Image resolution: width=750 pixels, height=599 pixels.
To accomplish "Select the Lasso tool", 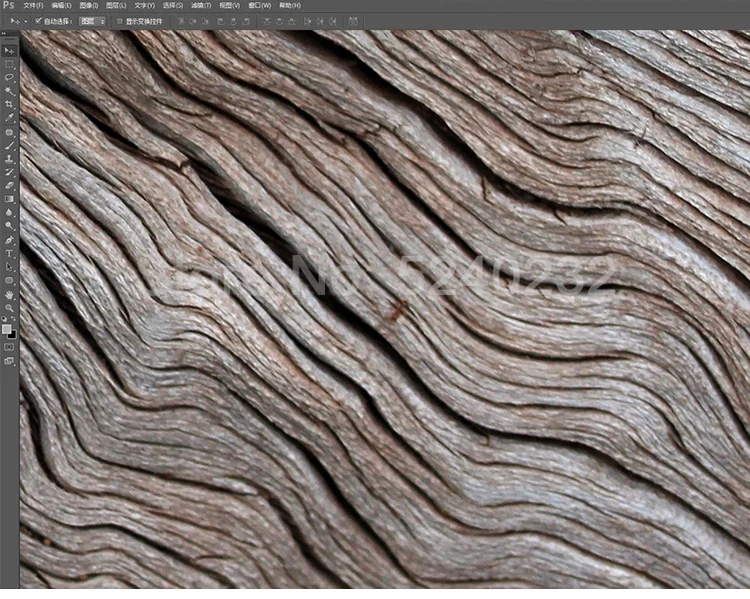I will pos(9,78).
